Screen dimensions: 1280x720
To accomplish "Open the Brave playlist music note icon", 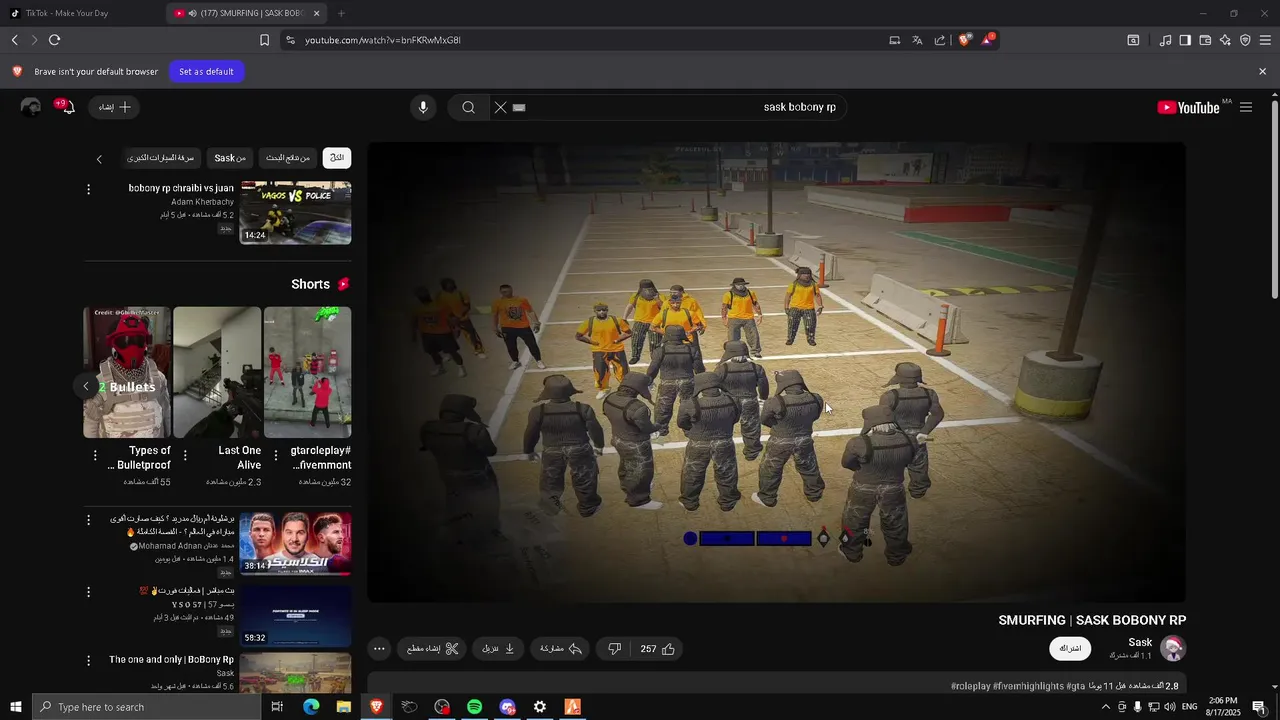I will point(1165,40).
